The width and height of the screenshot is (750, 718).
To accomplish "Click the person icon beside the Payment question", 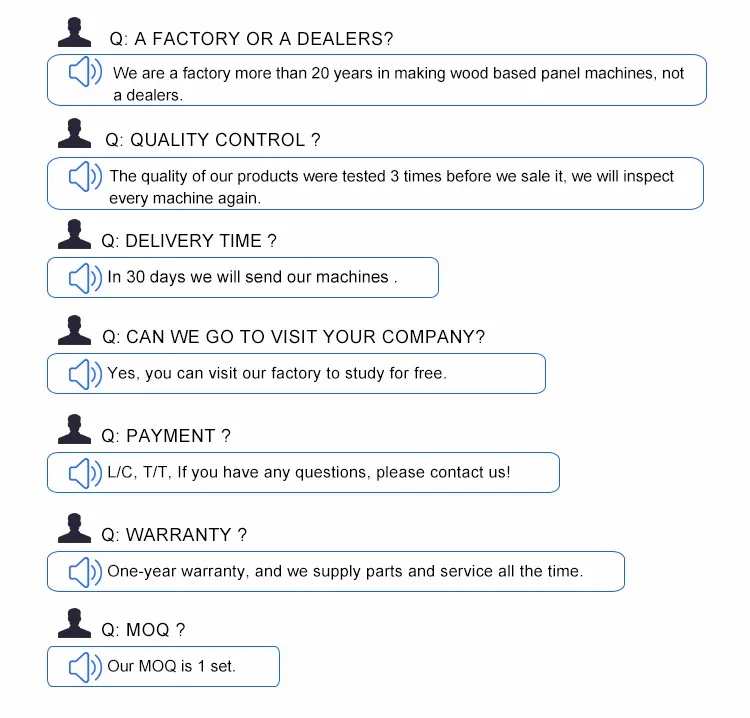I will 74,430.
